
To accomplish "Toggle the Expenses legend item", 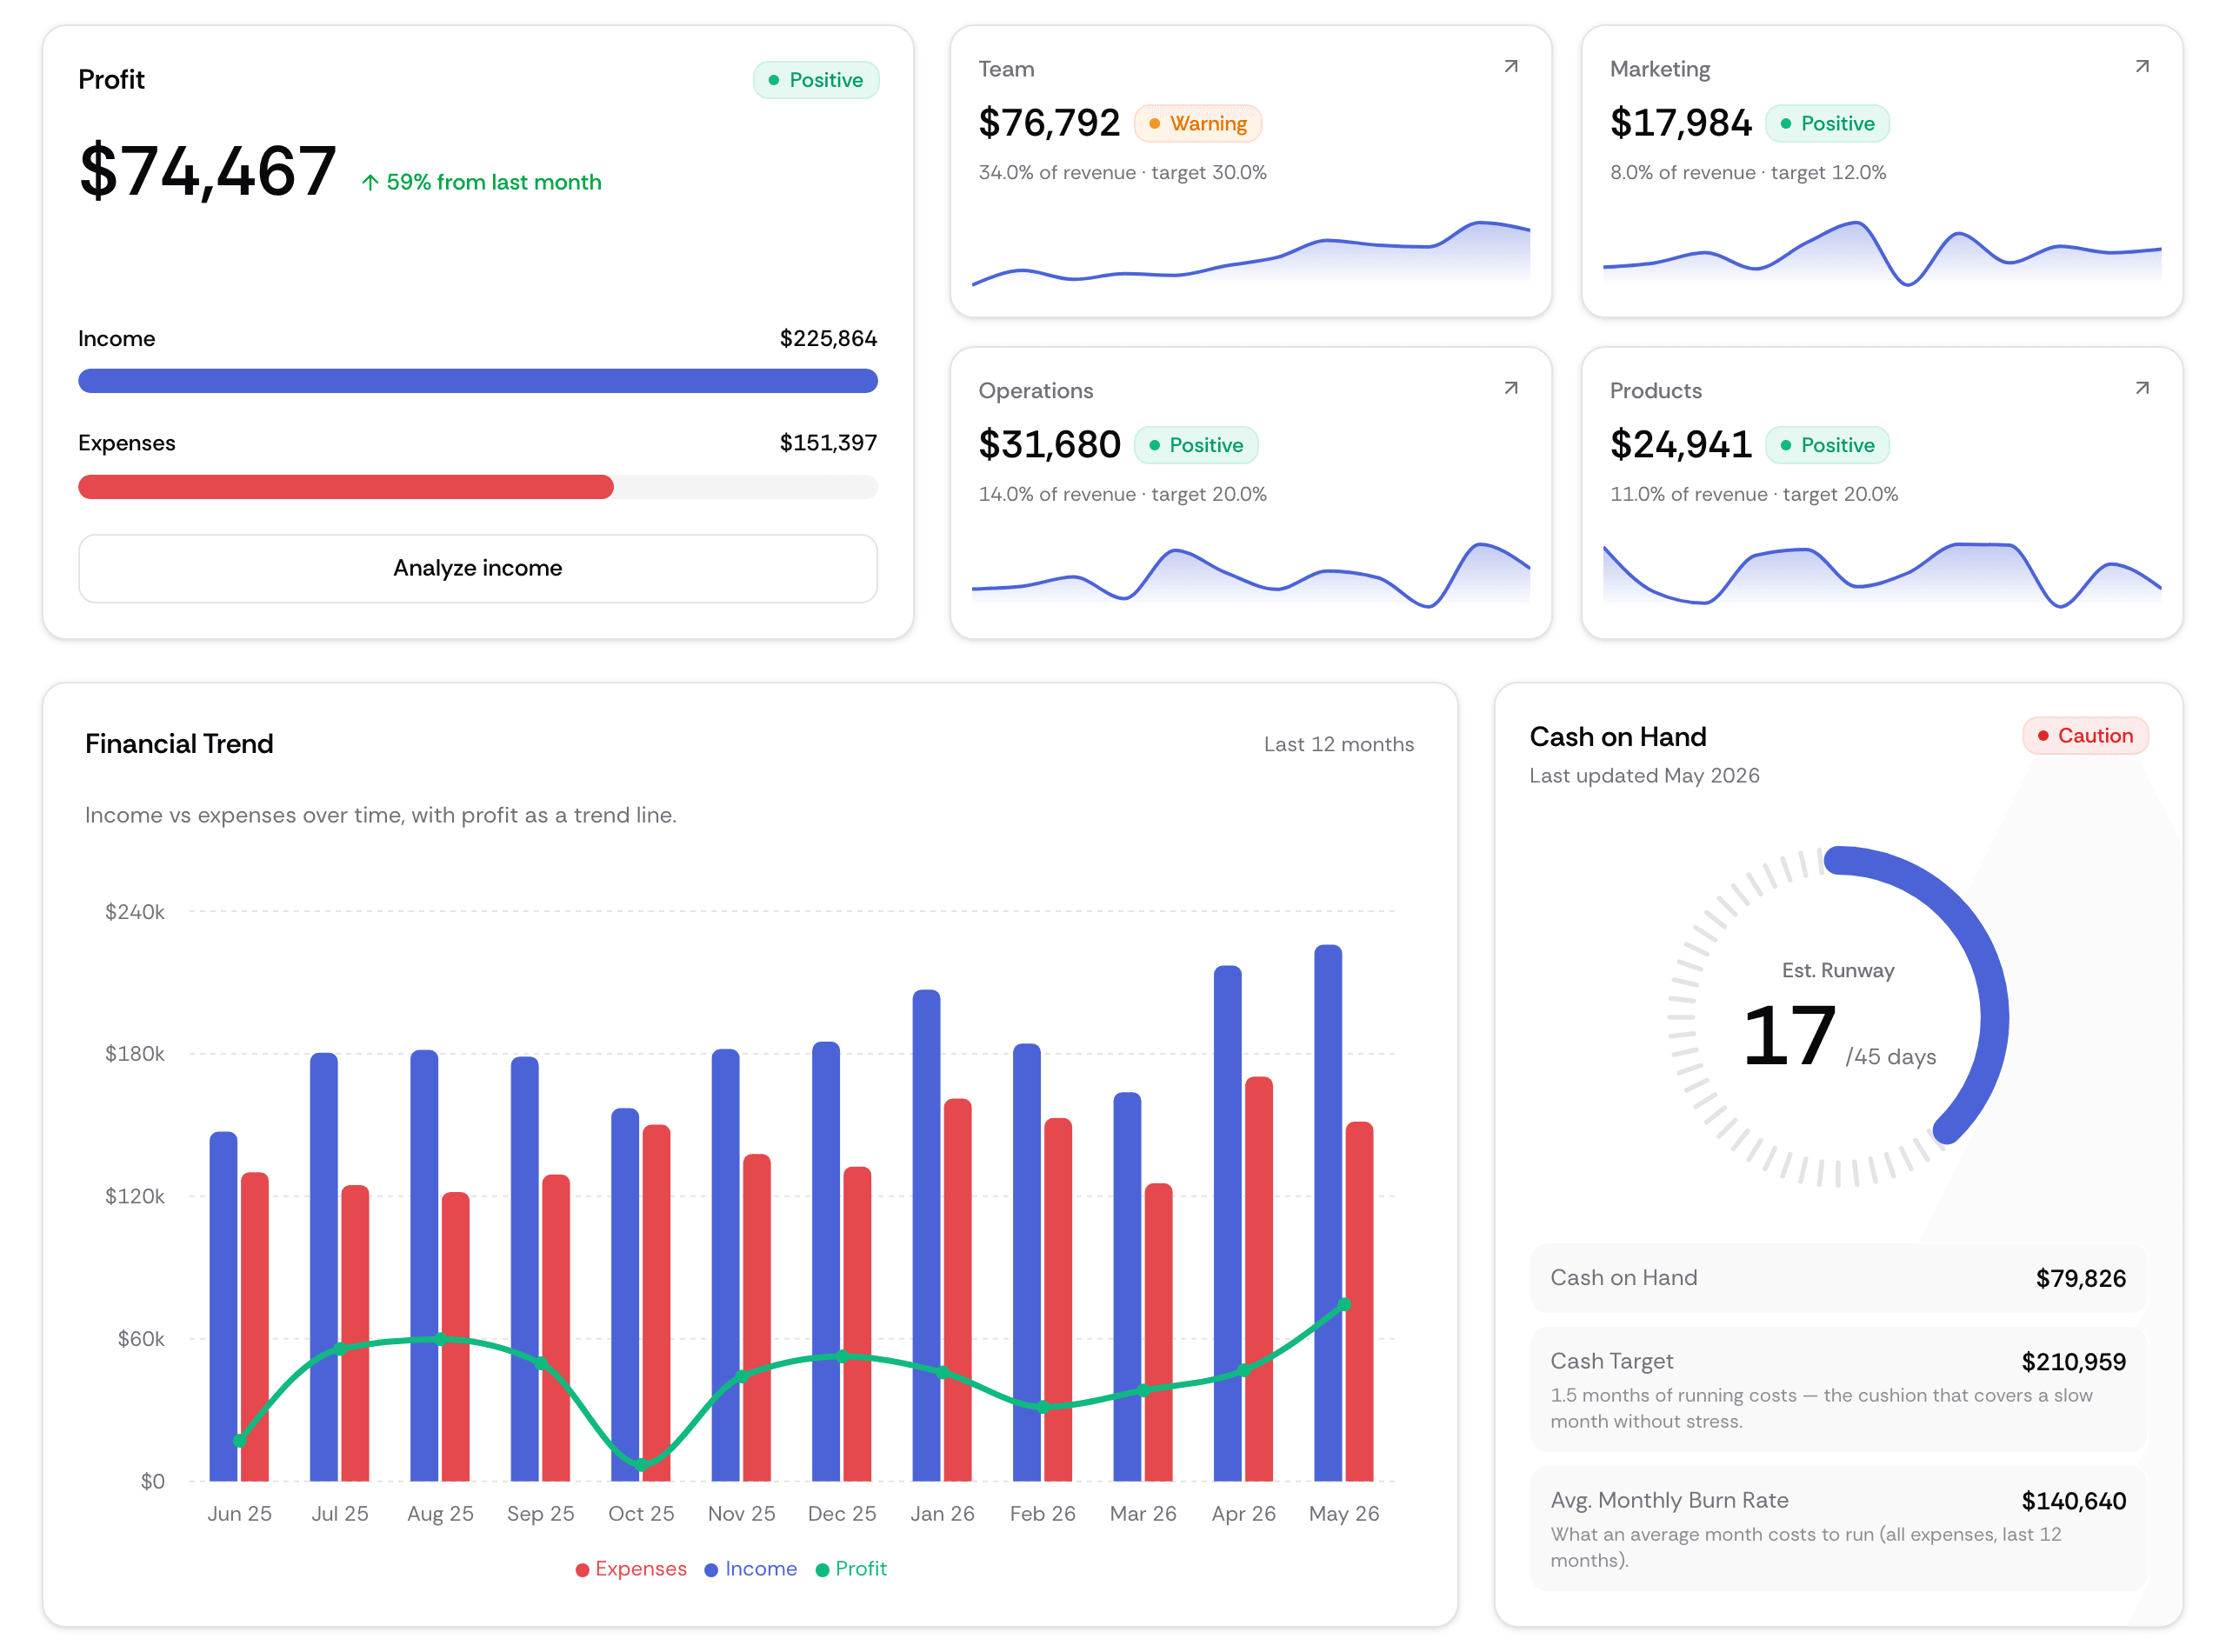I will tap(631, 1569).
